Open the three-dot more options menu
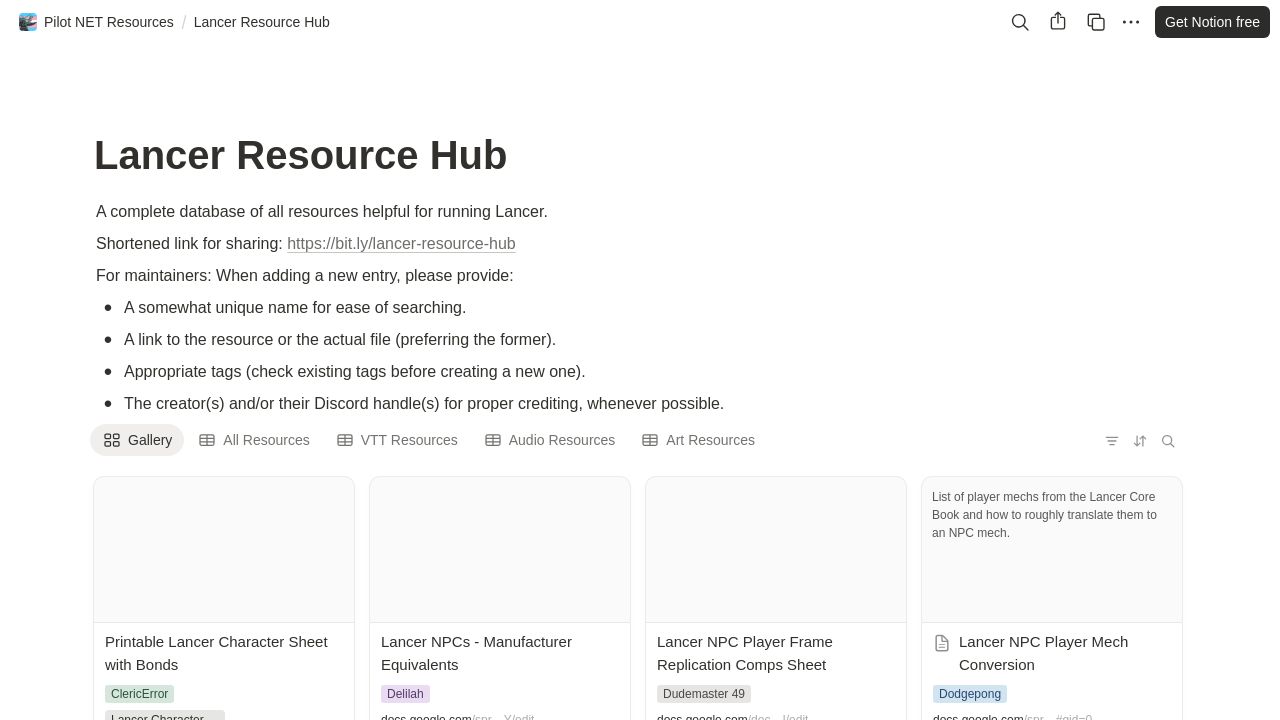 1130,22
